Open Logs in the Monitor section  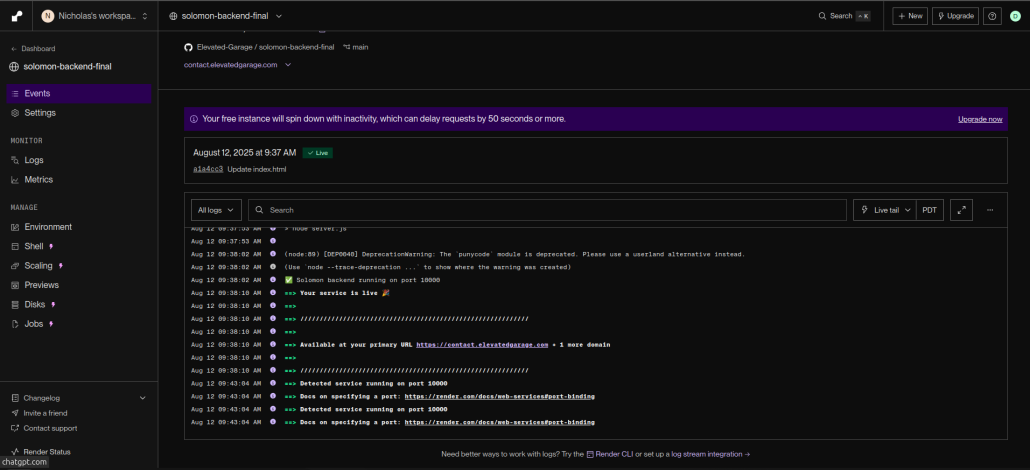tap(34, 160)
